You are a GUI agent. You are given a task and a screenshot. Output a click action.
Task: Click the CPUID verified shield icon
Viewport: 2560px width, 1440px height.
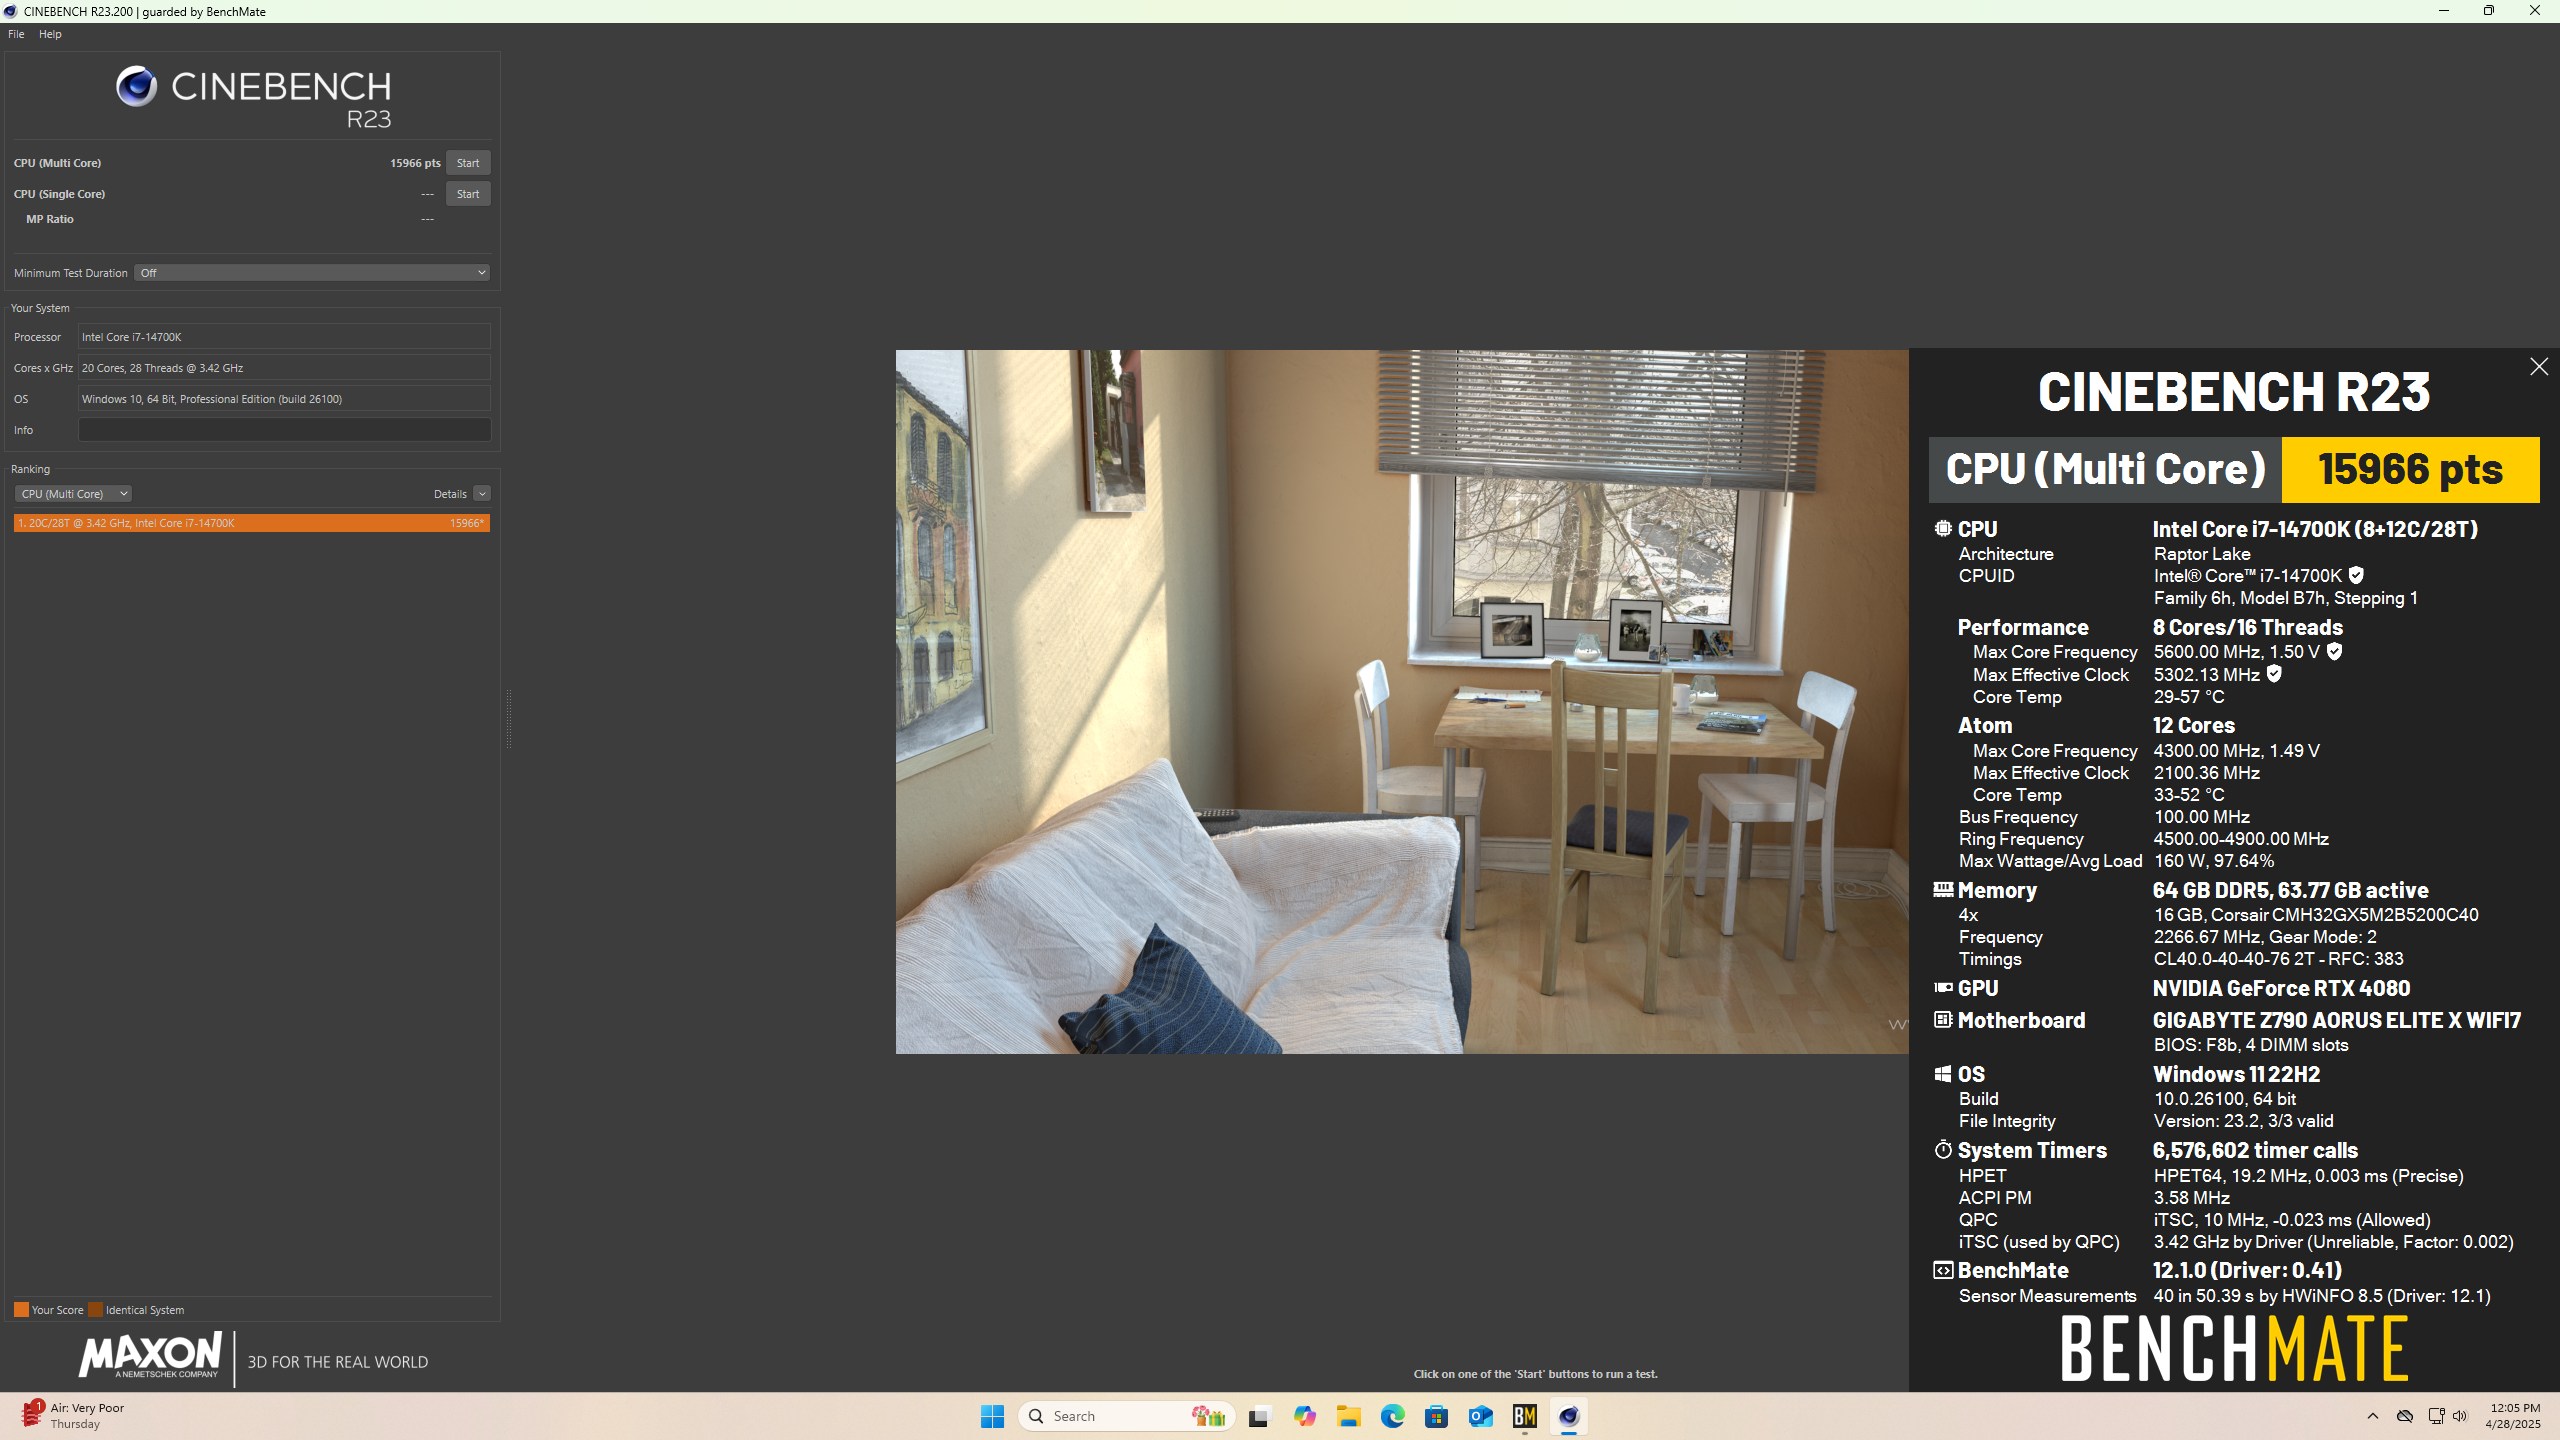pyautogui.click(x=2356, y=575)
